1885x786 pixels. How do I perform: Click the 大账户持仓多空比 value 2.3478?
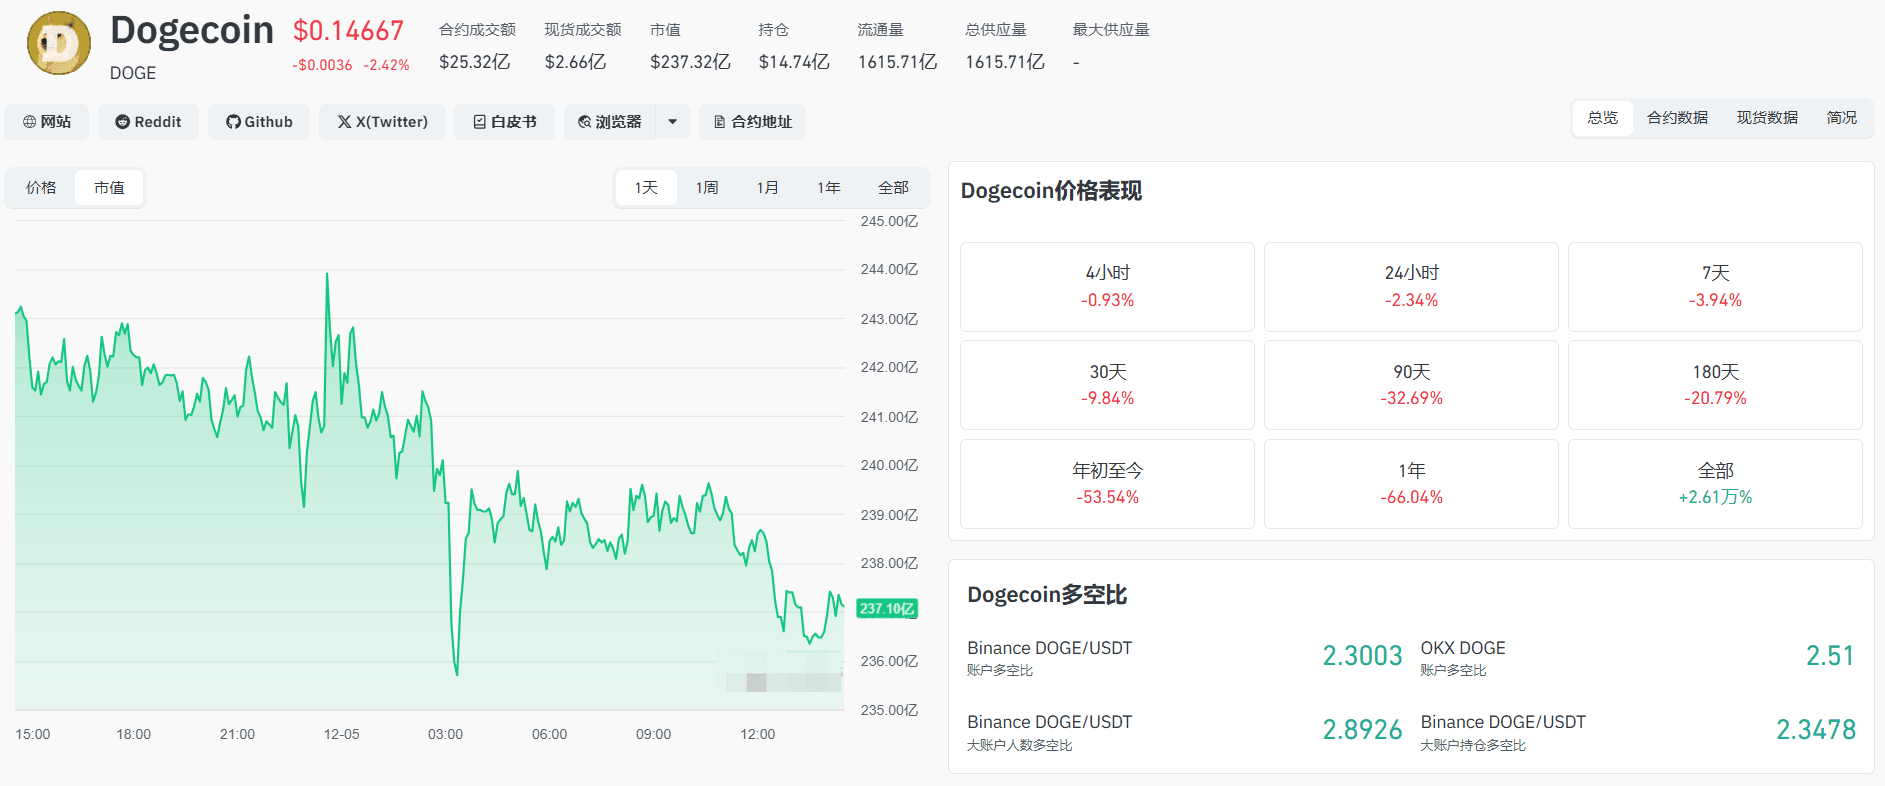tap(1815, 730)
